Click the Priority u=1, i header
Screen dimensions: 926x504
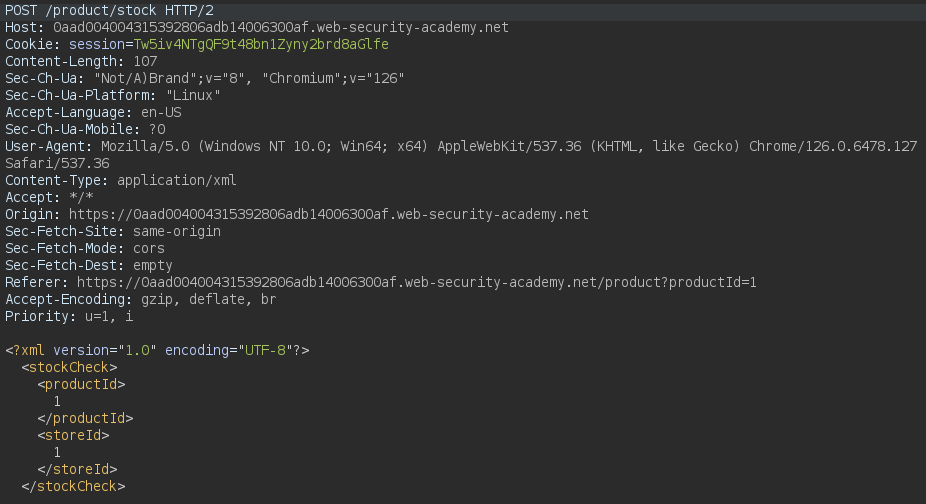pyautogui.click(x=69, y=317)
